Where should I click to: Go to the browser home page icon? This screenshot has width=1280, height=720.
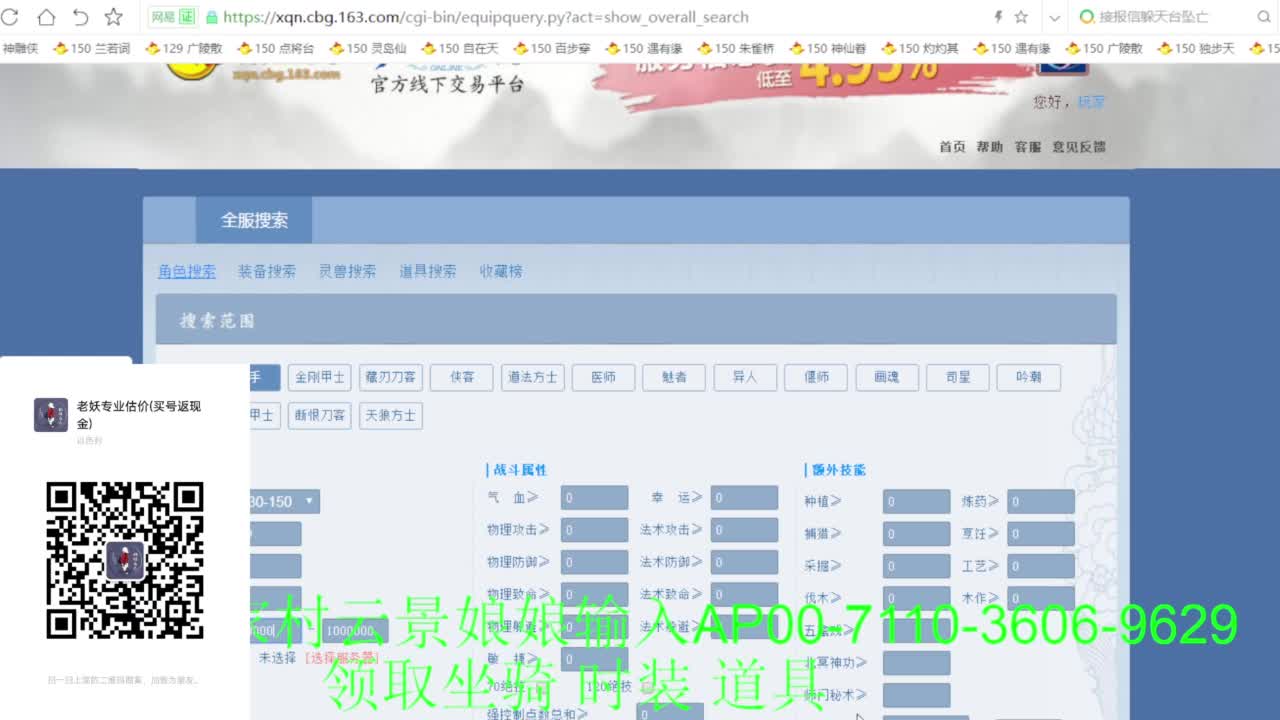46,17
